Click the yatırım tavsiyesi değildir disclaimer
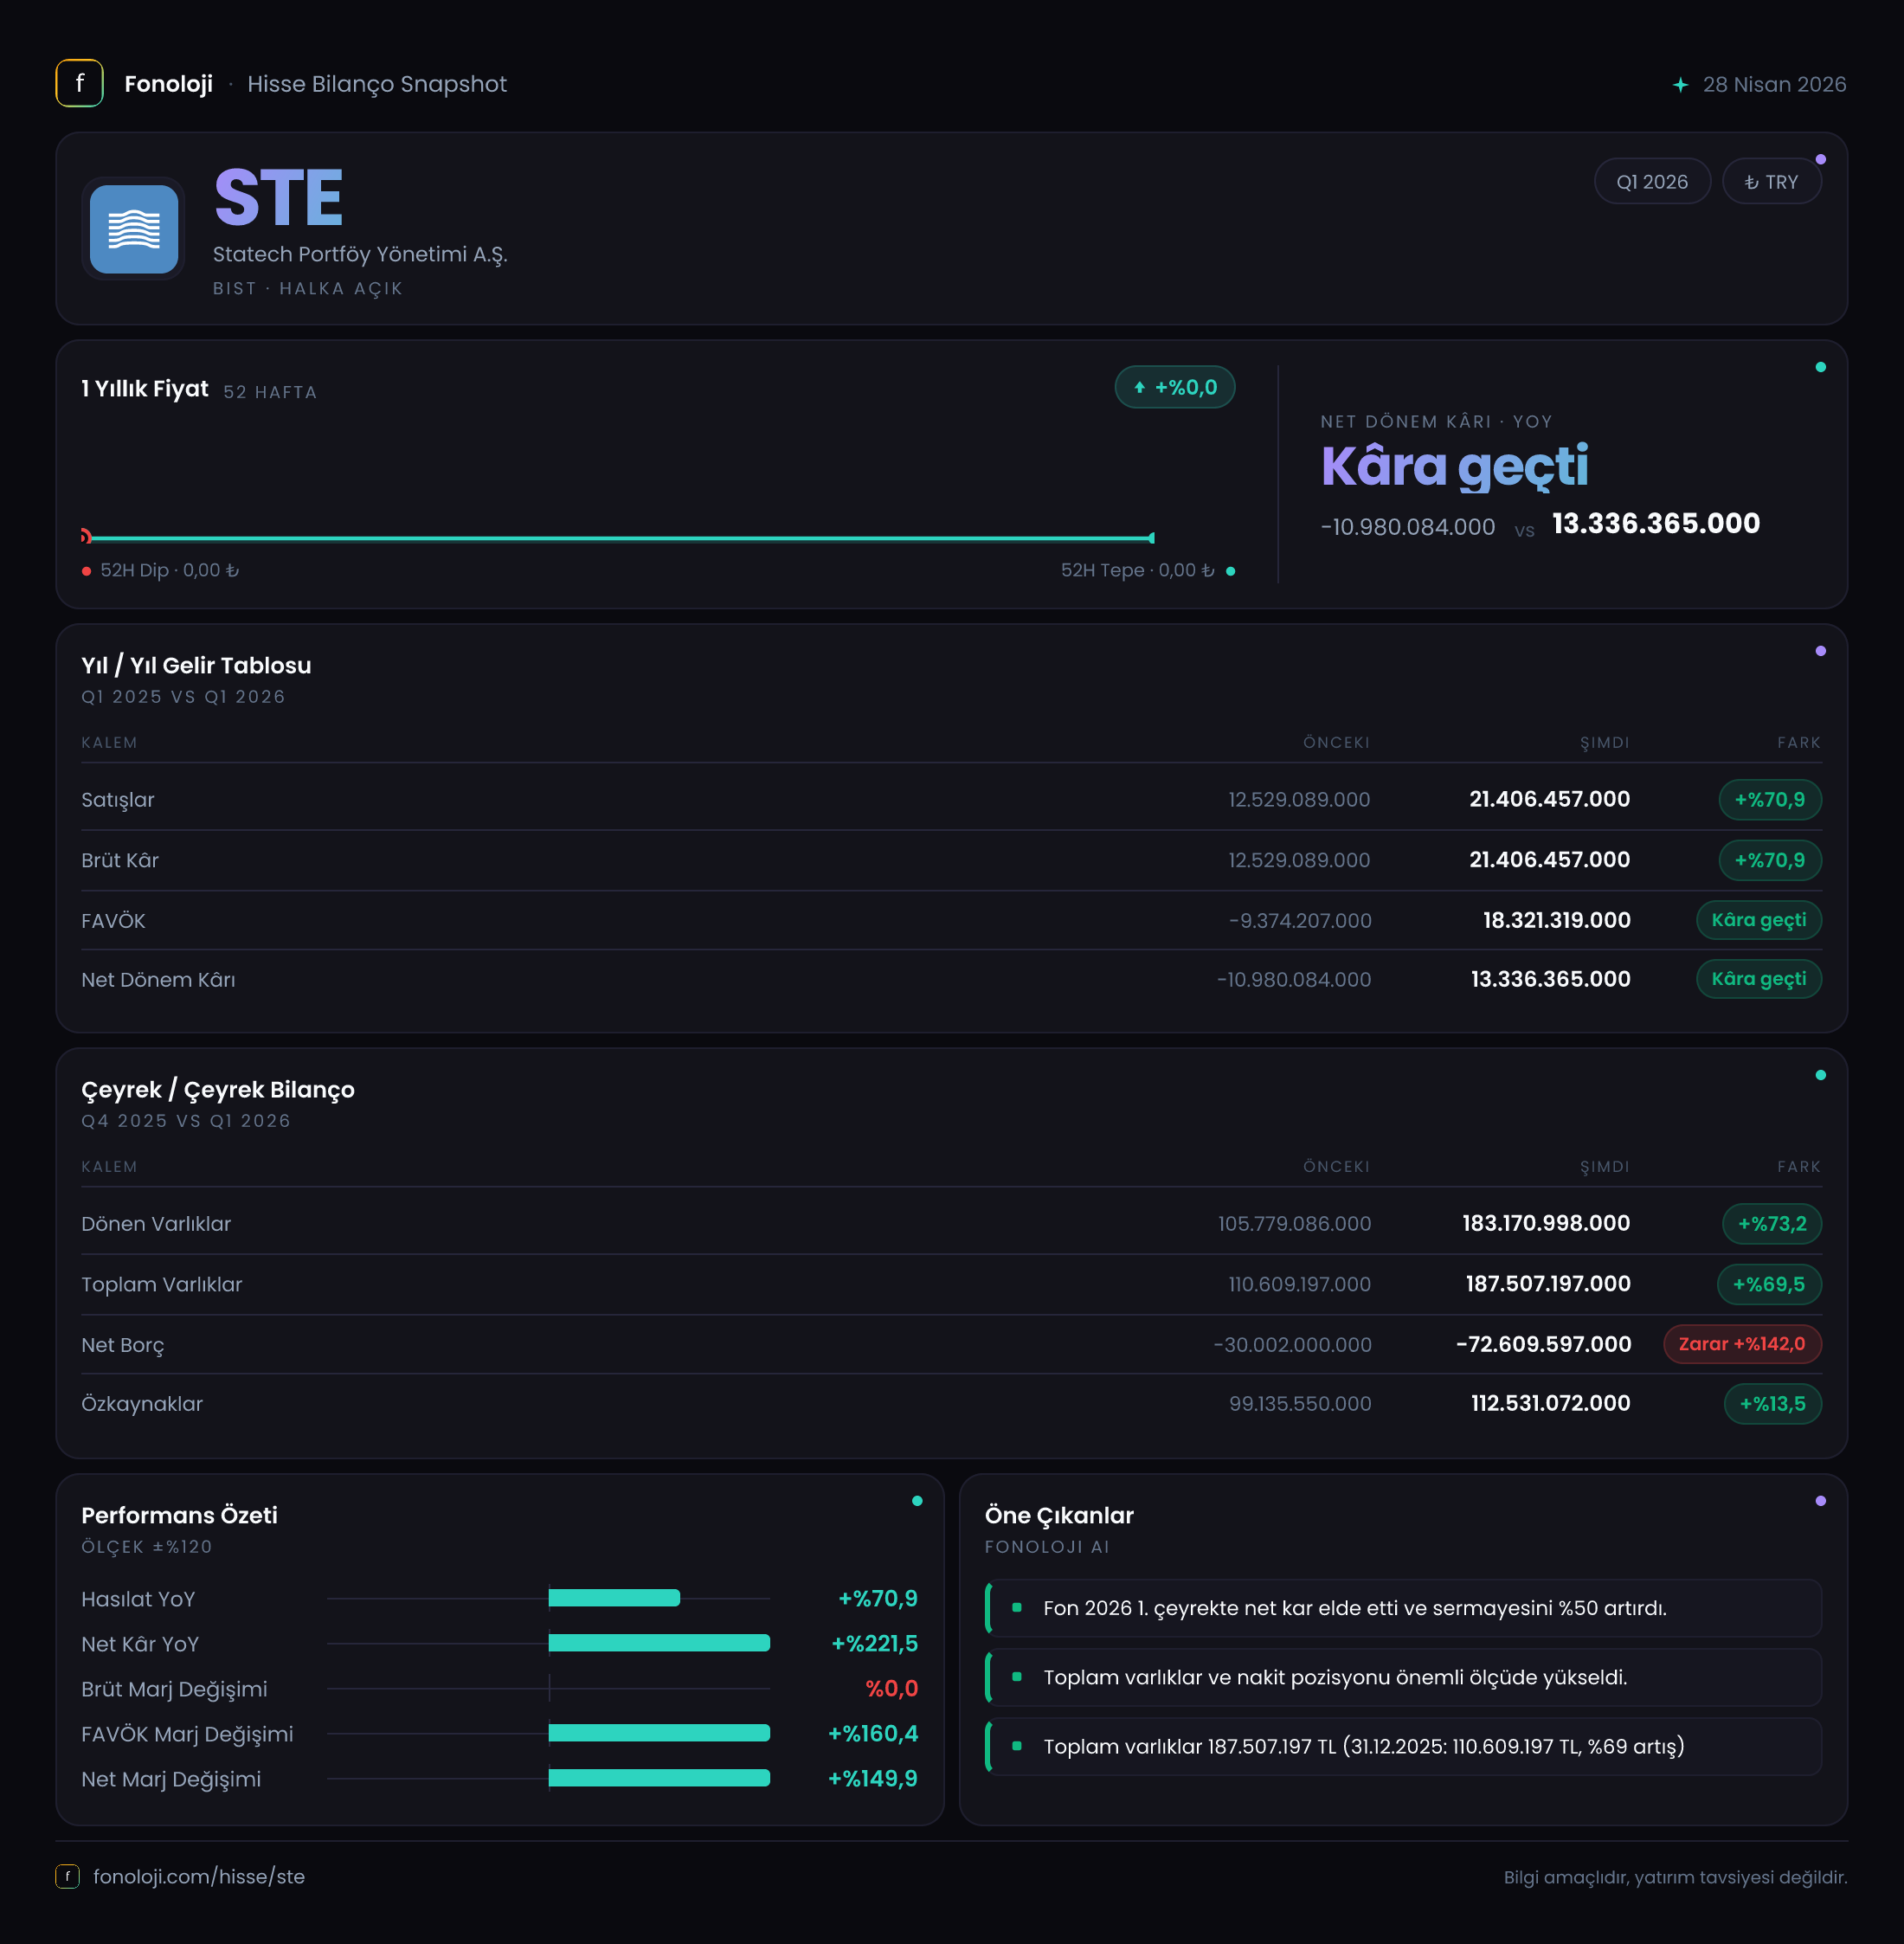The height and width of the screenshot is (1944, 1904). (x=1675, y=1878)
